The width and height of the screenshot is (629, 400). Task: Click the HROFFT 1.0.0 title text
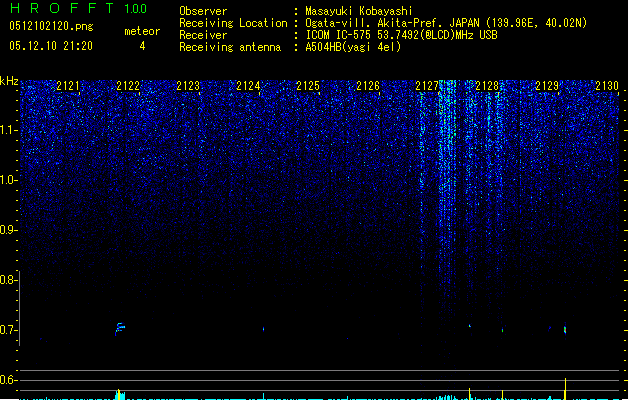[78, 8]
